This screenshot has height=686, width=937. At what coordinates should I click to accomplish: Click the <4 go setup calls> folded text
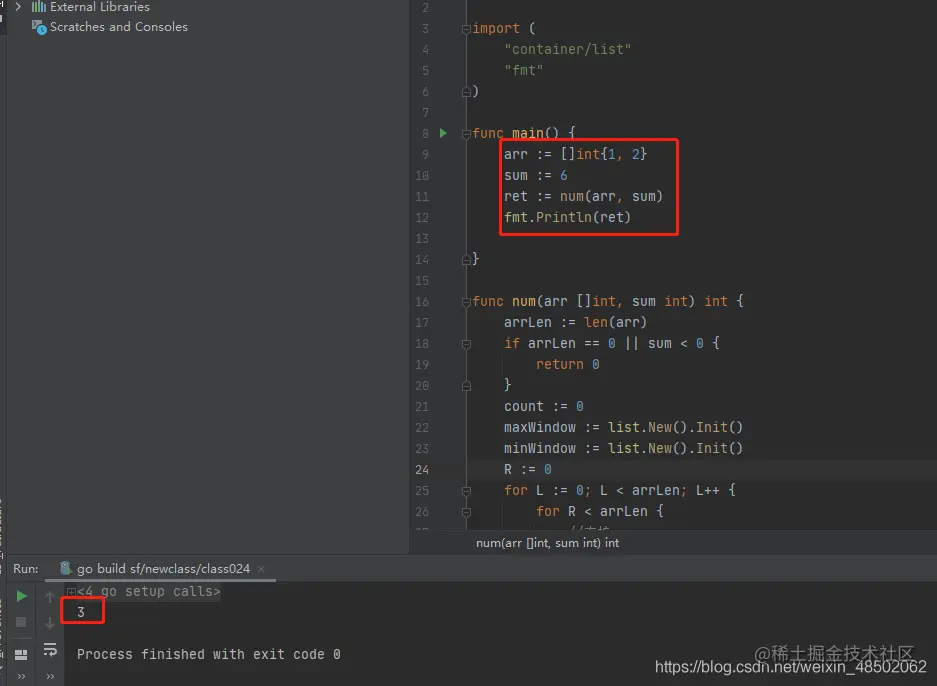(148, 591)
